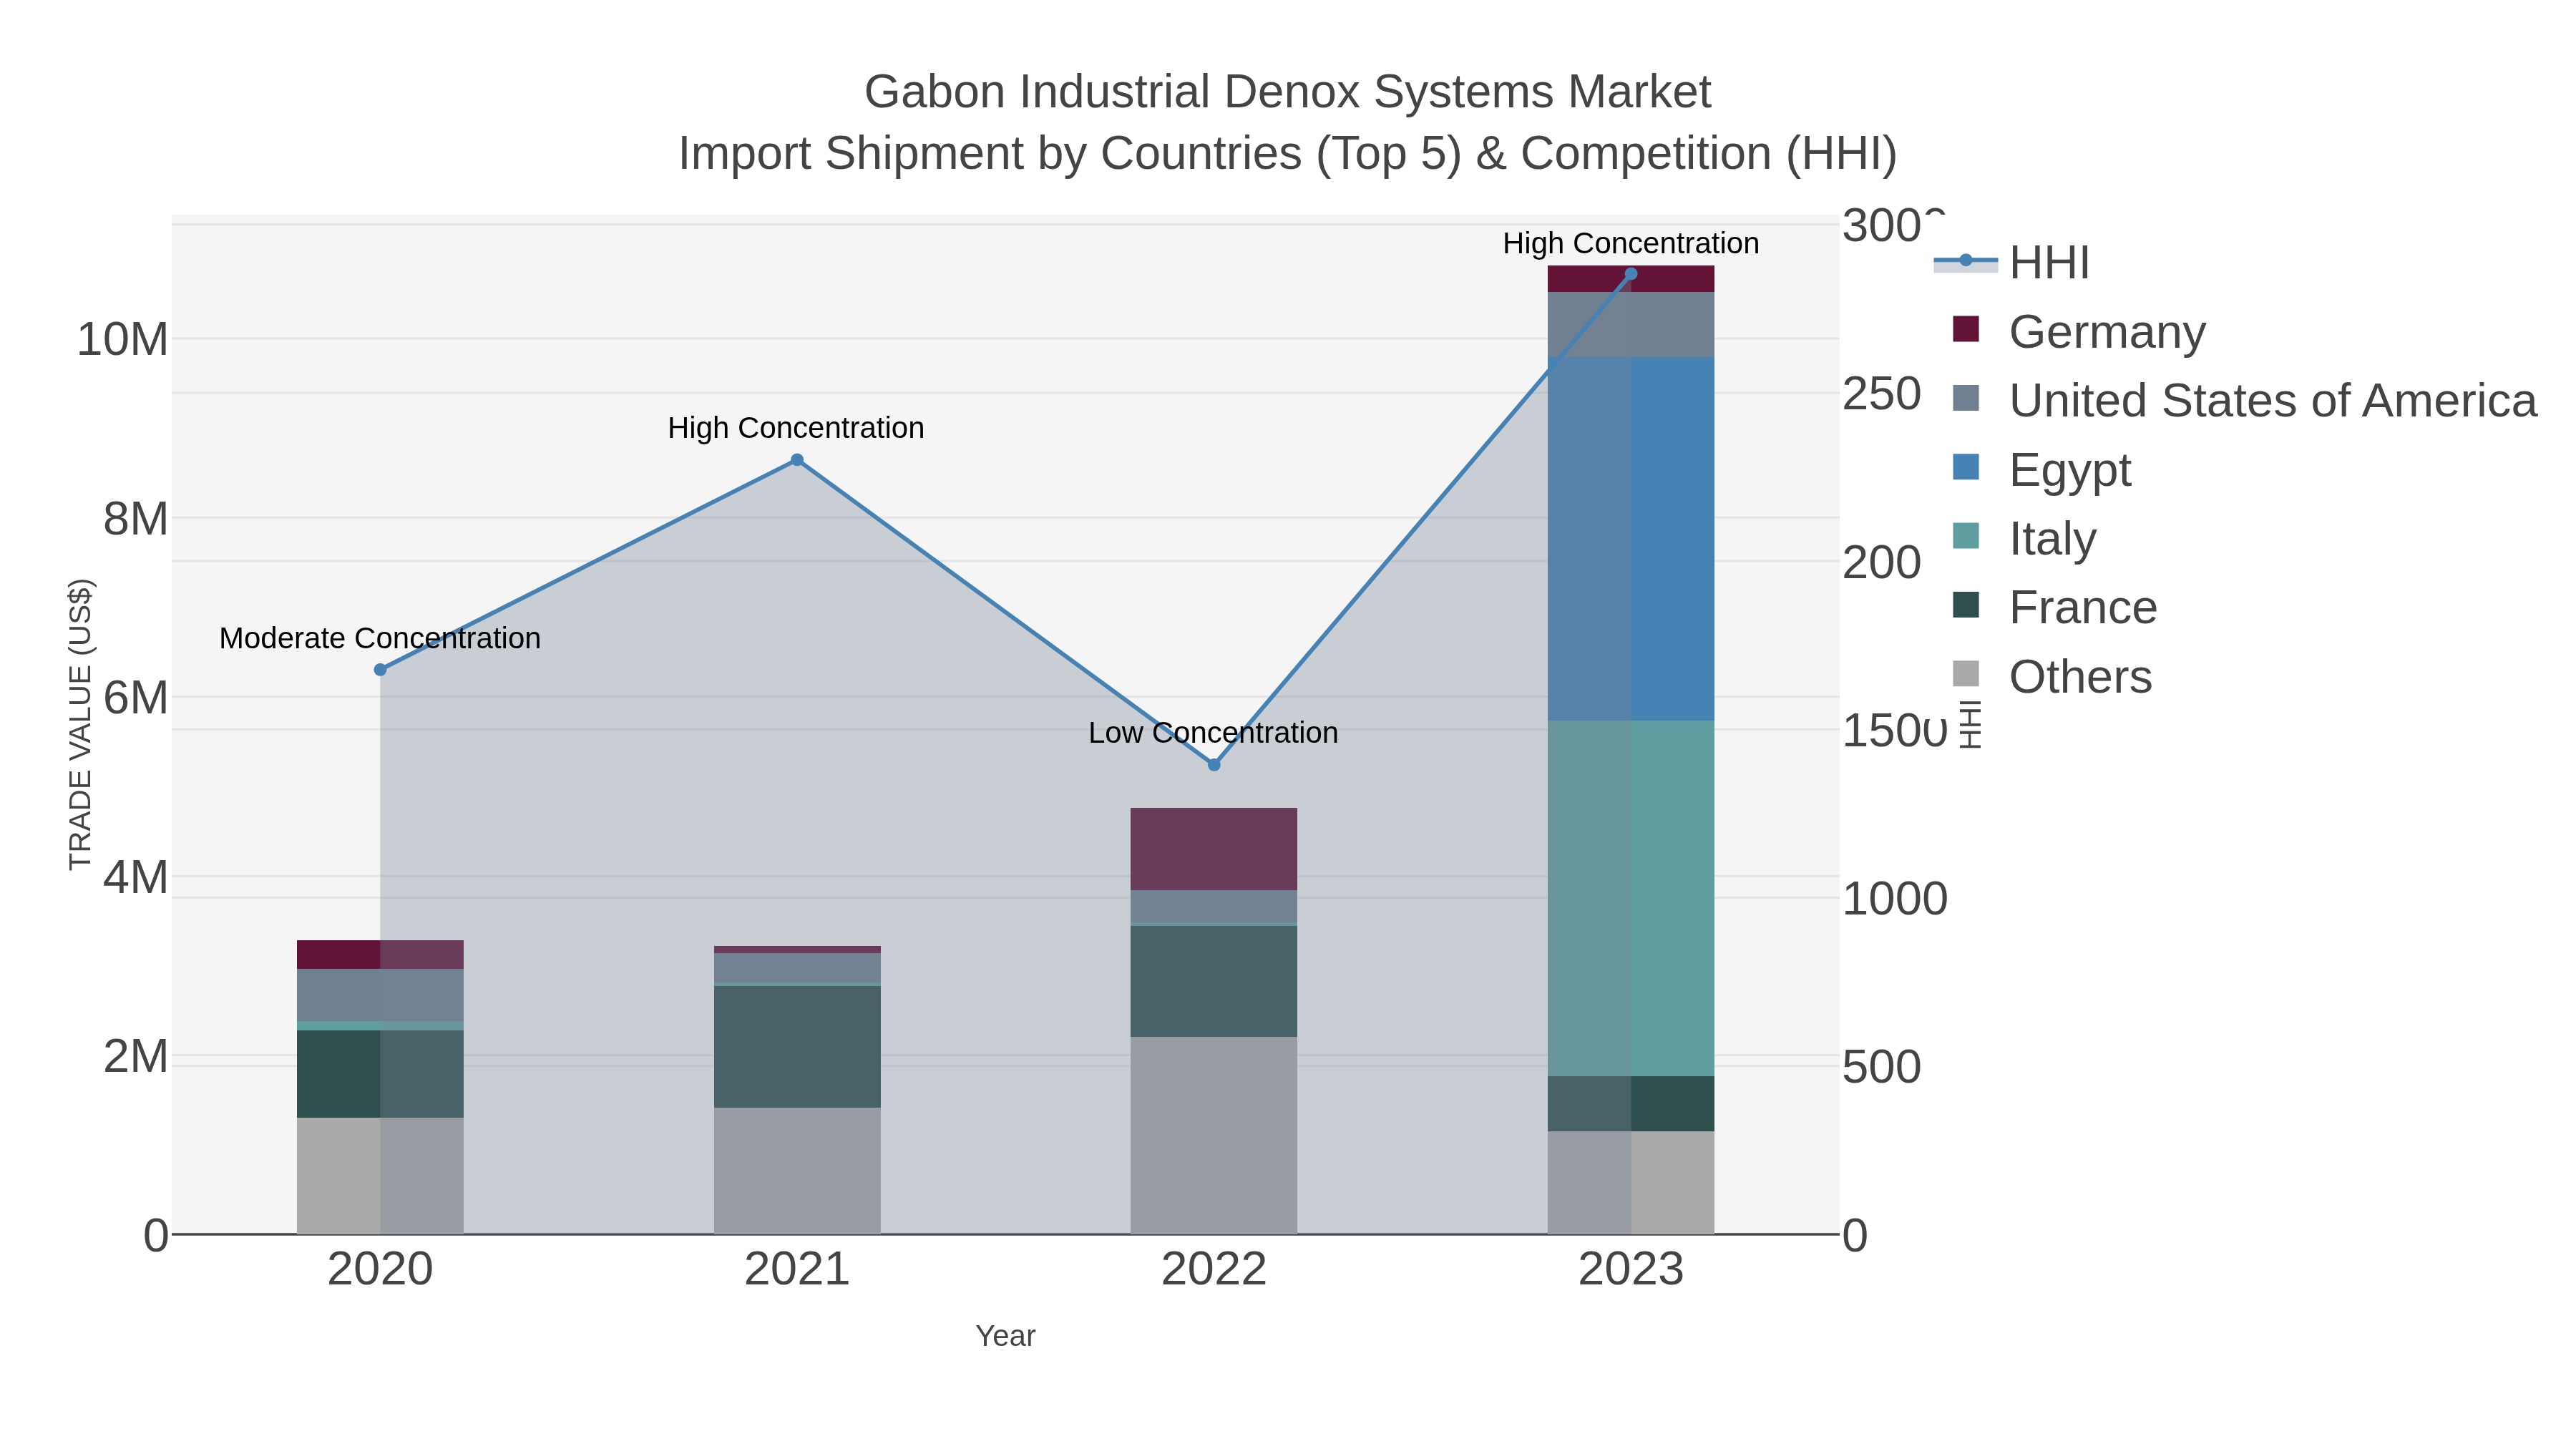
Task: Select the Germany segment of the 2022 bar
Action: 1214,849
